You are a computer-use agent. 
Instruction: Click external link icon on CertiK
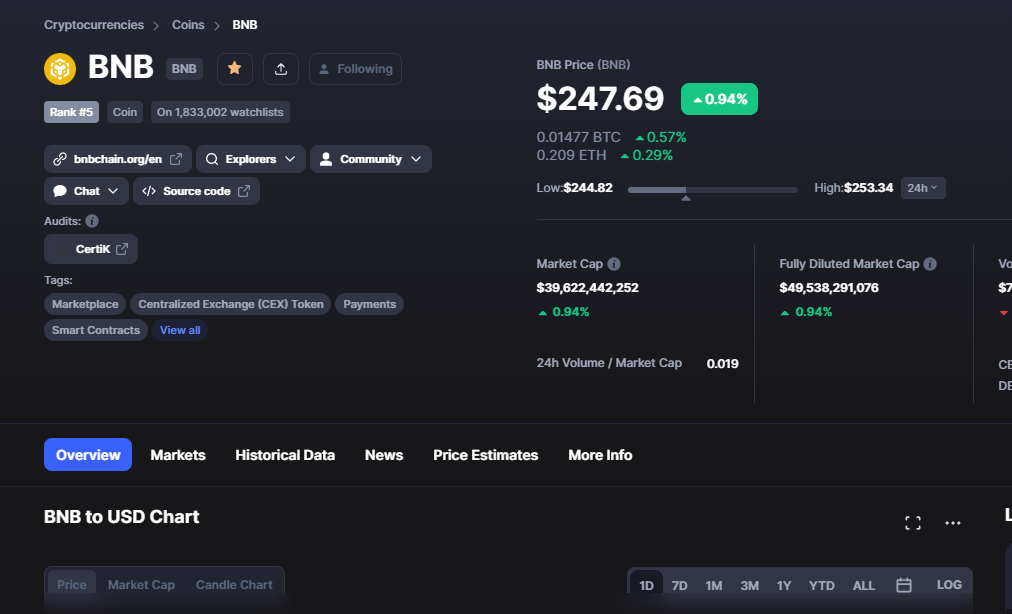point(122,249)
